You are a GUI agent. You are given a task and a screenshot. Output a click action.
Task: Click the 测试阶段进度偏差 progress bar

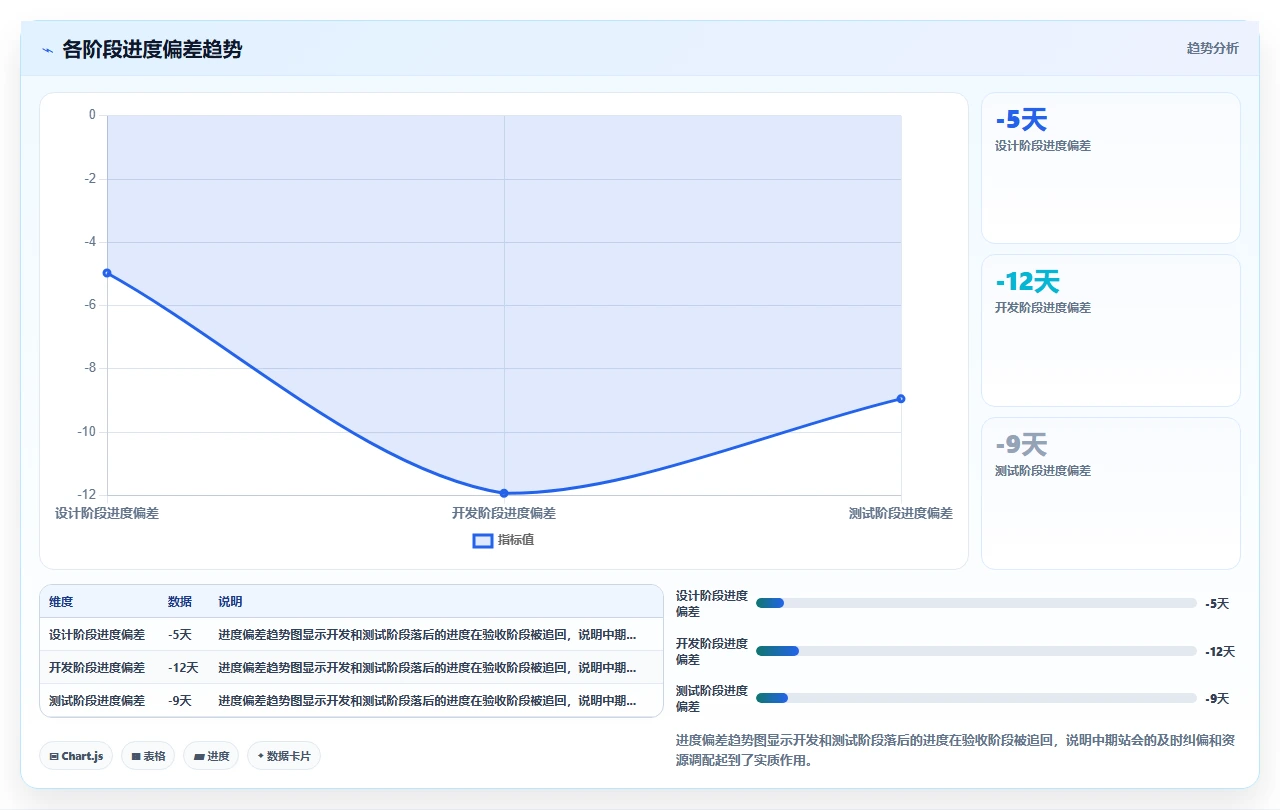pyautogui.click(x=976, y=698)
